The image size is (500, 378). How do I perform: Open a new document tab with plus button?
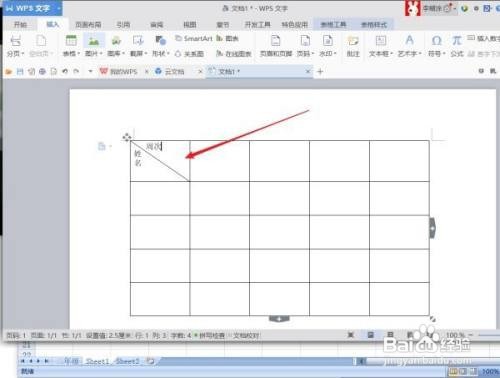coord(320,71)
